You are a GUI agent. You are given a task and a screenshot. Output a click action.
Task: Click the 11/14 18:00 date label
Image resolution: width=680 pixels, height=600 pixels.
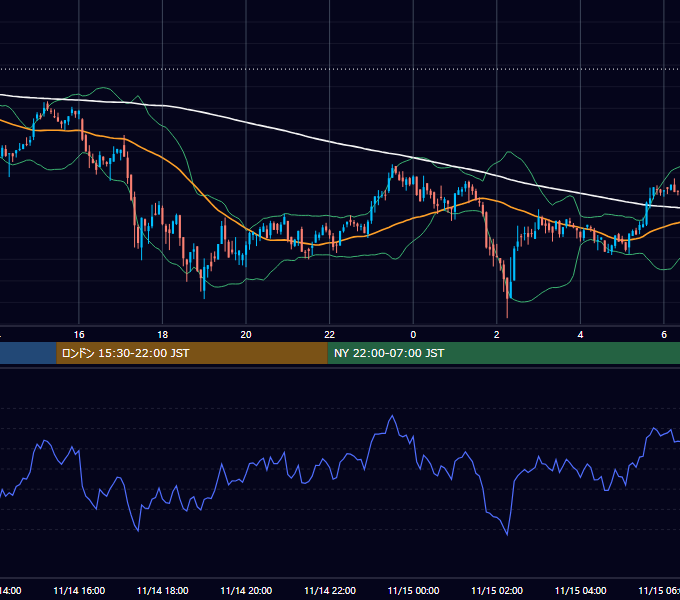pyautogui.click(x=163, y=591)
